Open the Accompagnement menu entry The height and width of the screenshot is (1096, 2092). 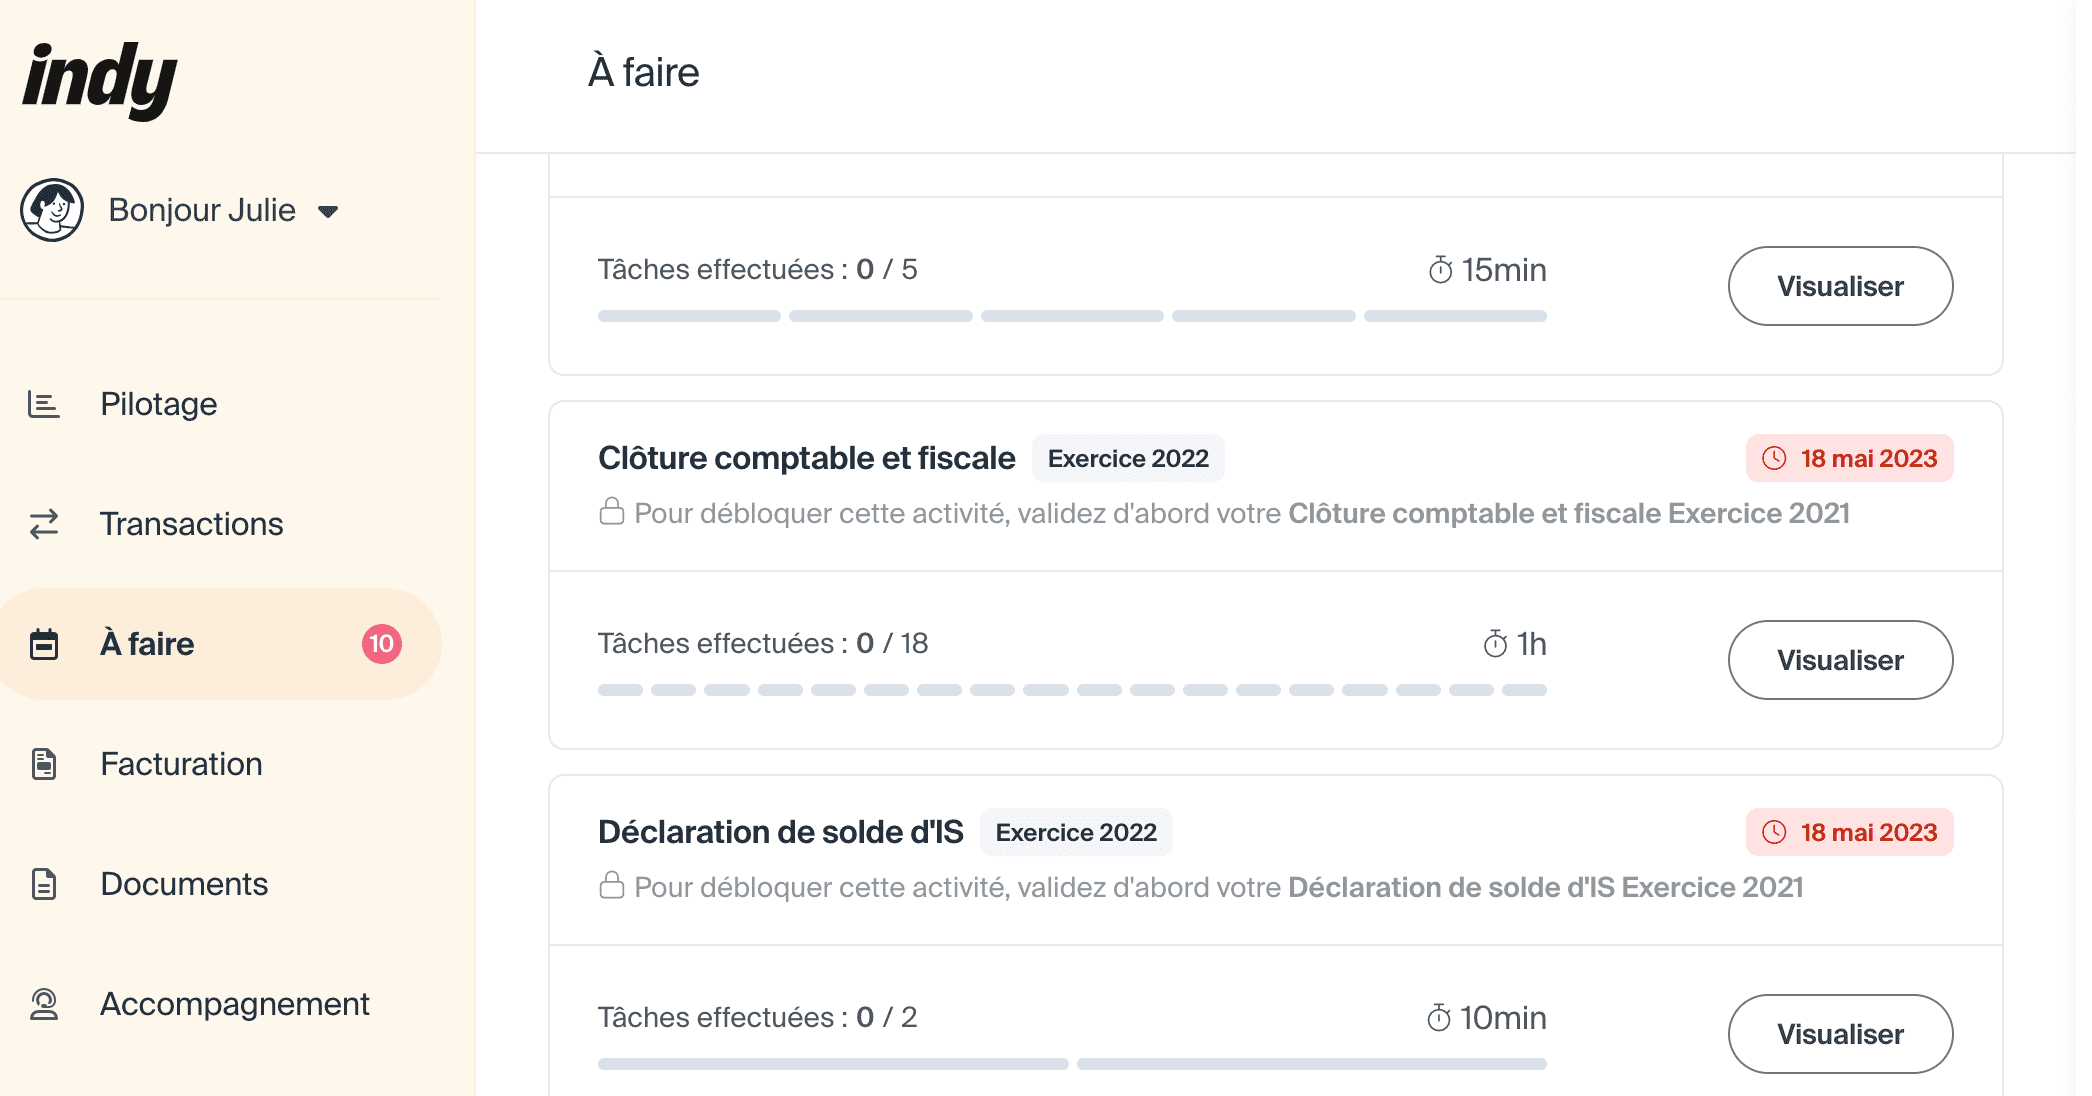tap(235, 1004)
